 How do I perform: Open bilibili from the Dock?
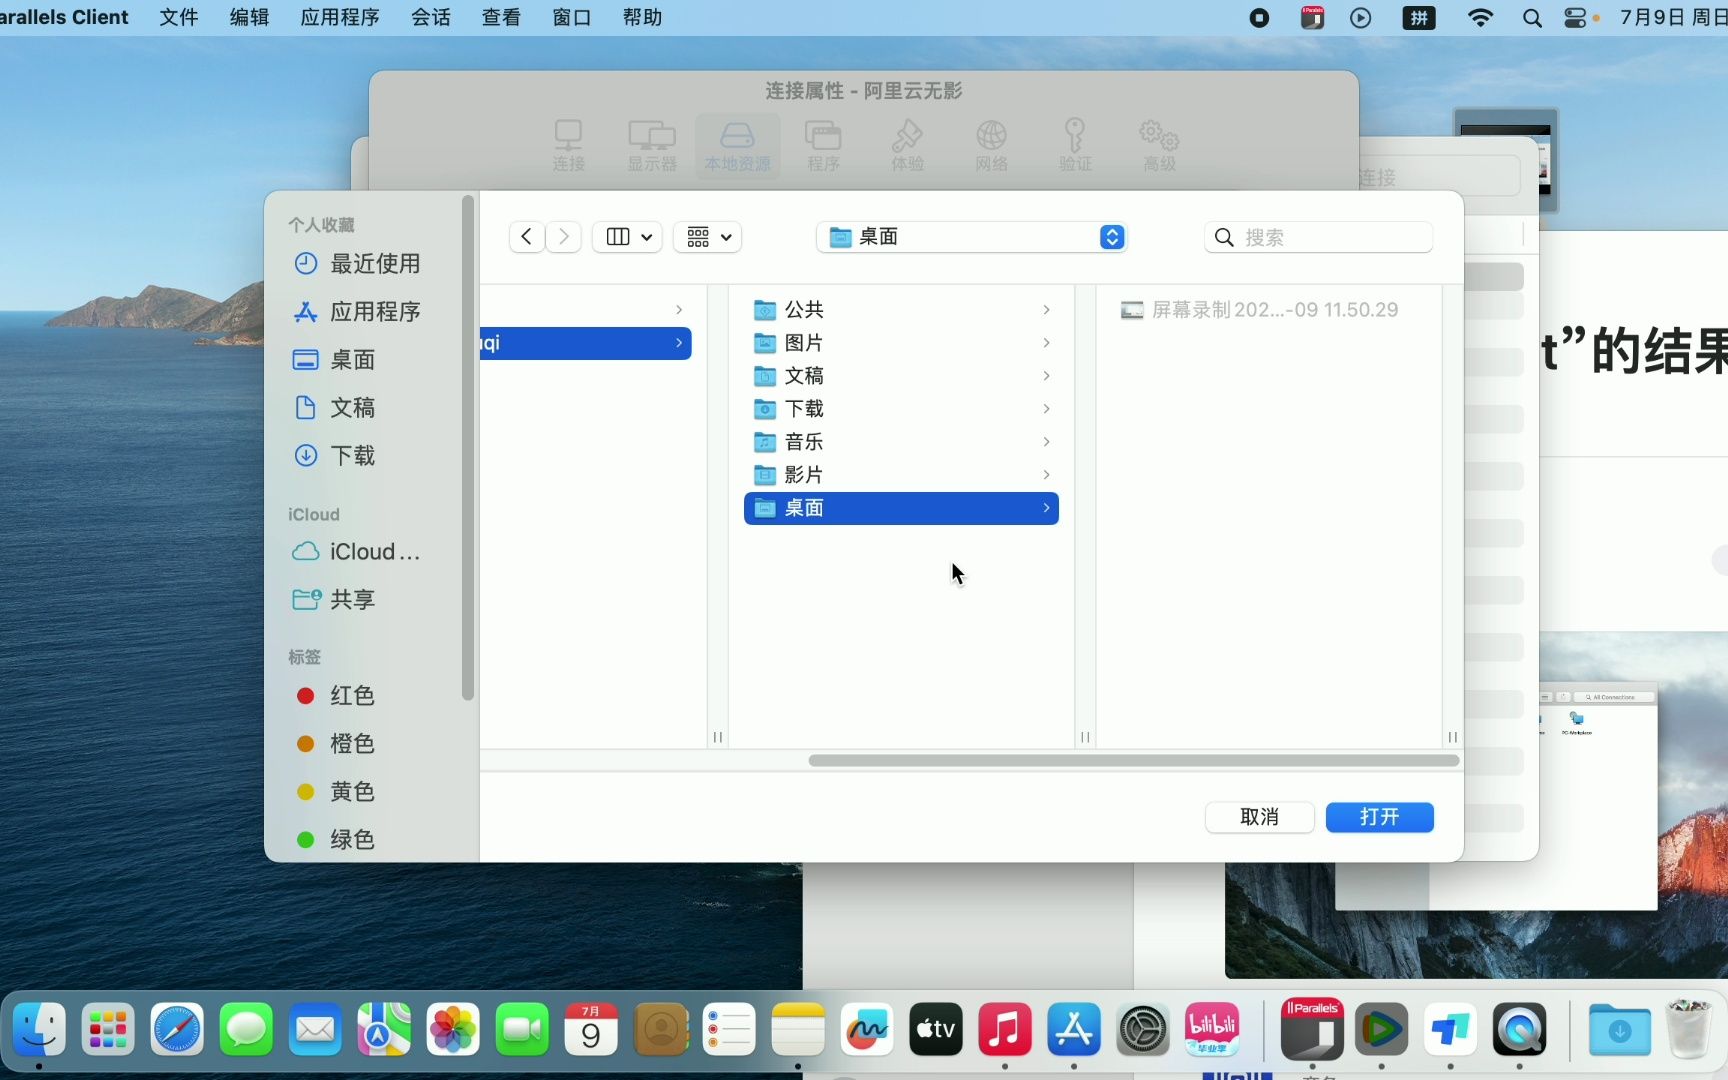click(x=1212, y=1029)
